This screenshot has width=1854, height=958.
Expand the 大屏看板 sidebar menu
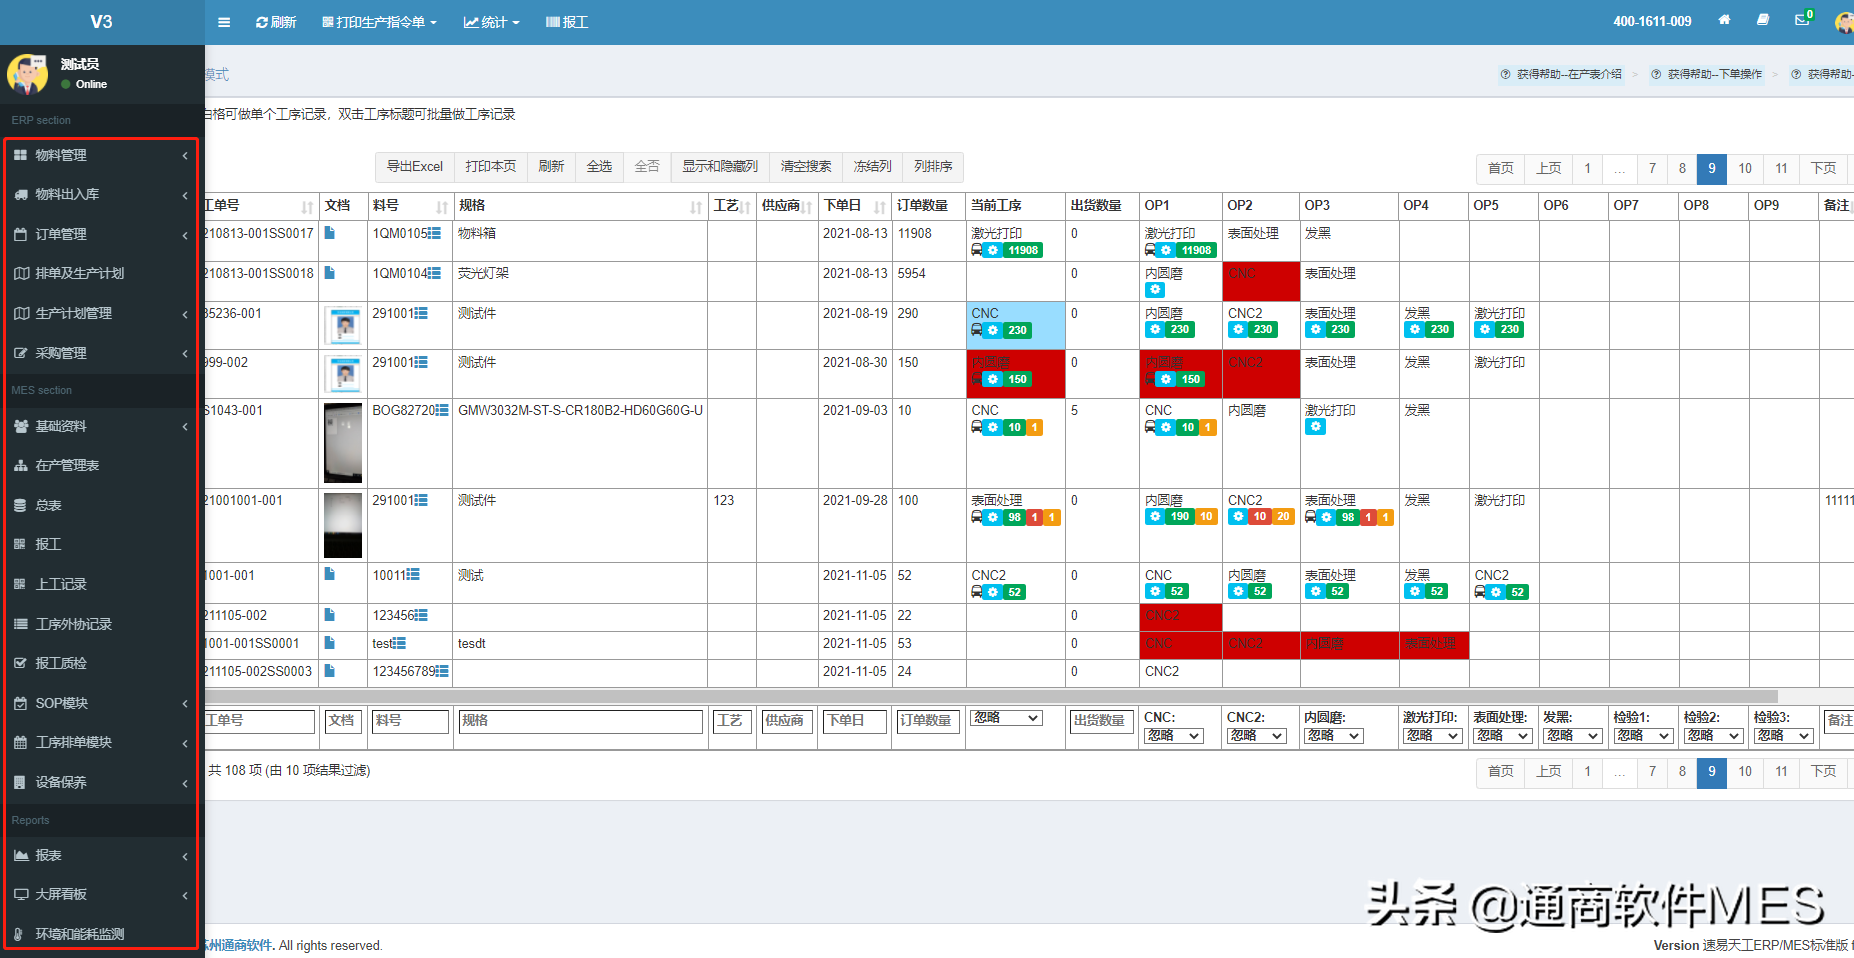(x=100, y=894)
